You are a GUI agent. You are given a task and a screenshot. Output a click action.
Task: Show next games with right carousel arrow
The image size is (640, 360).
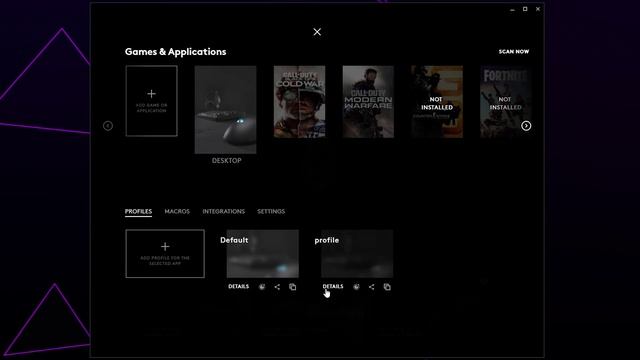pyautogui.click(x=526, y=126)
